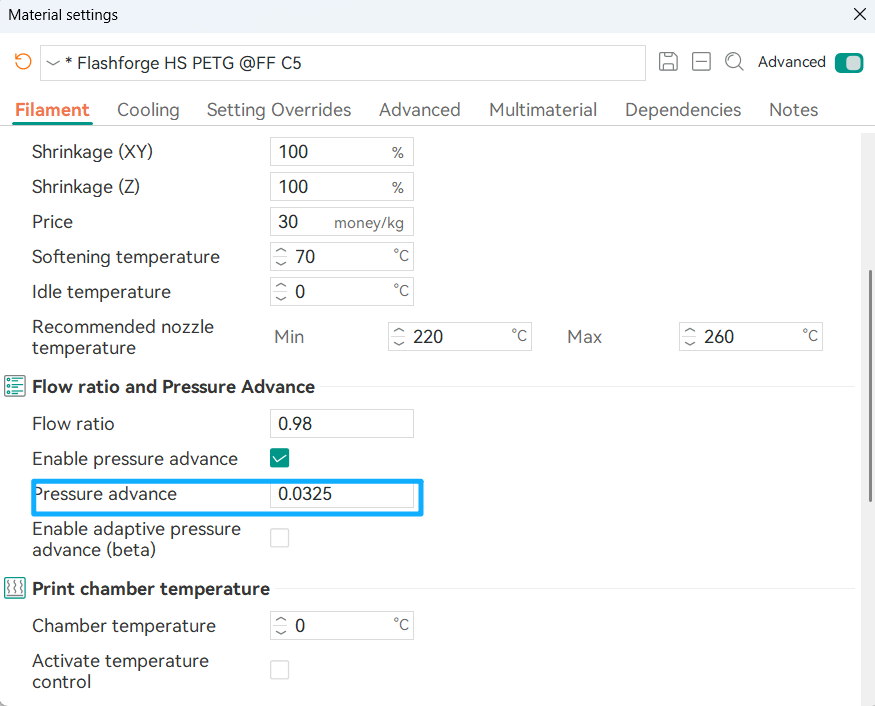The width and height of the screenshot is (875, 706).
Task: Enable adaptive pressure advance (beta) checkbox
Action: click(x=280, y=538)
